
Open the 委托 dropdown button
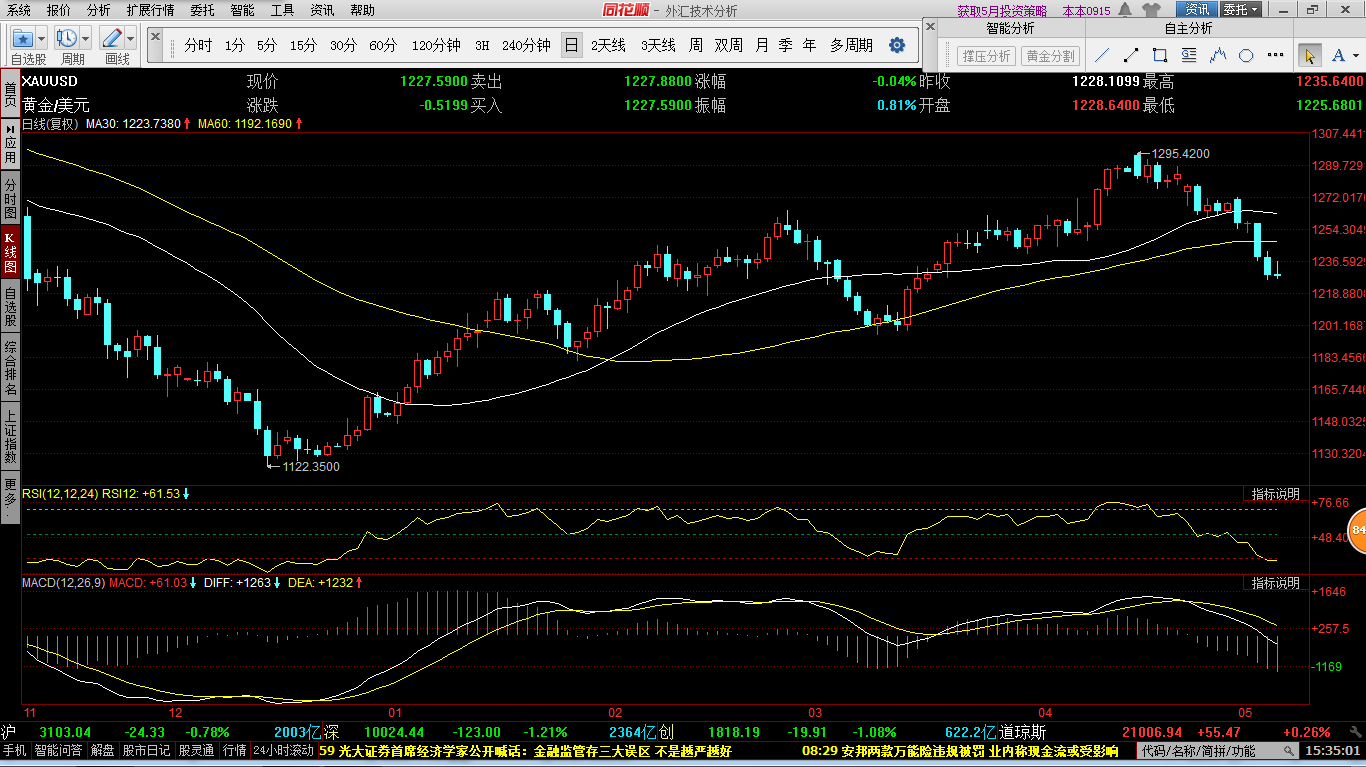(x=1241, y=10)
